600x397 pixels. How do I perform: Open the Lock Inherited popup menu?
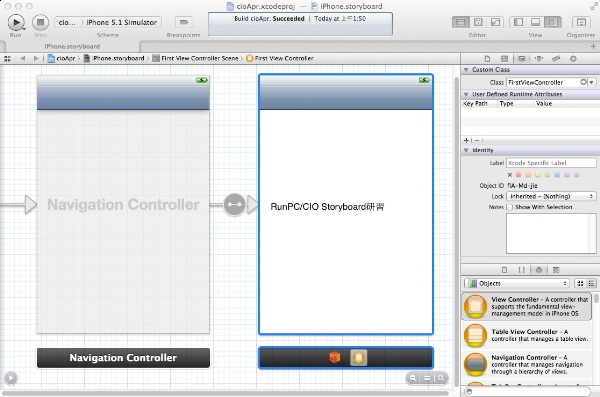551,196
